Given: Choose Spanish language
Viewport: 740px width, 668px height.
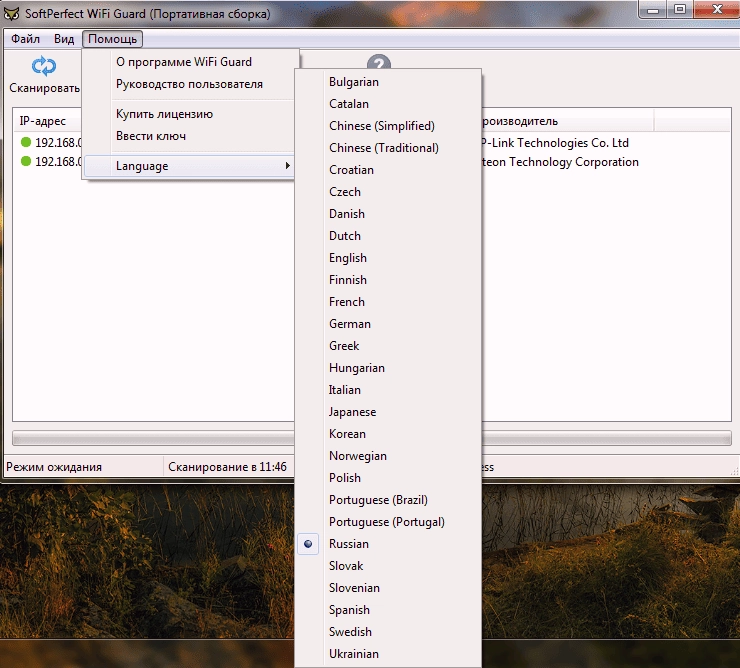Looking at the screenshot, I should [x=388, y=610].
